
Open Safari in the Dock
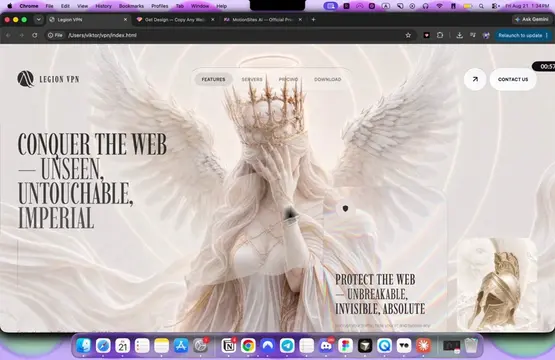tap(103, 345)
